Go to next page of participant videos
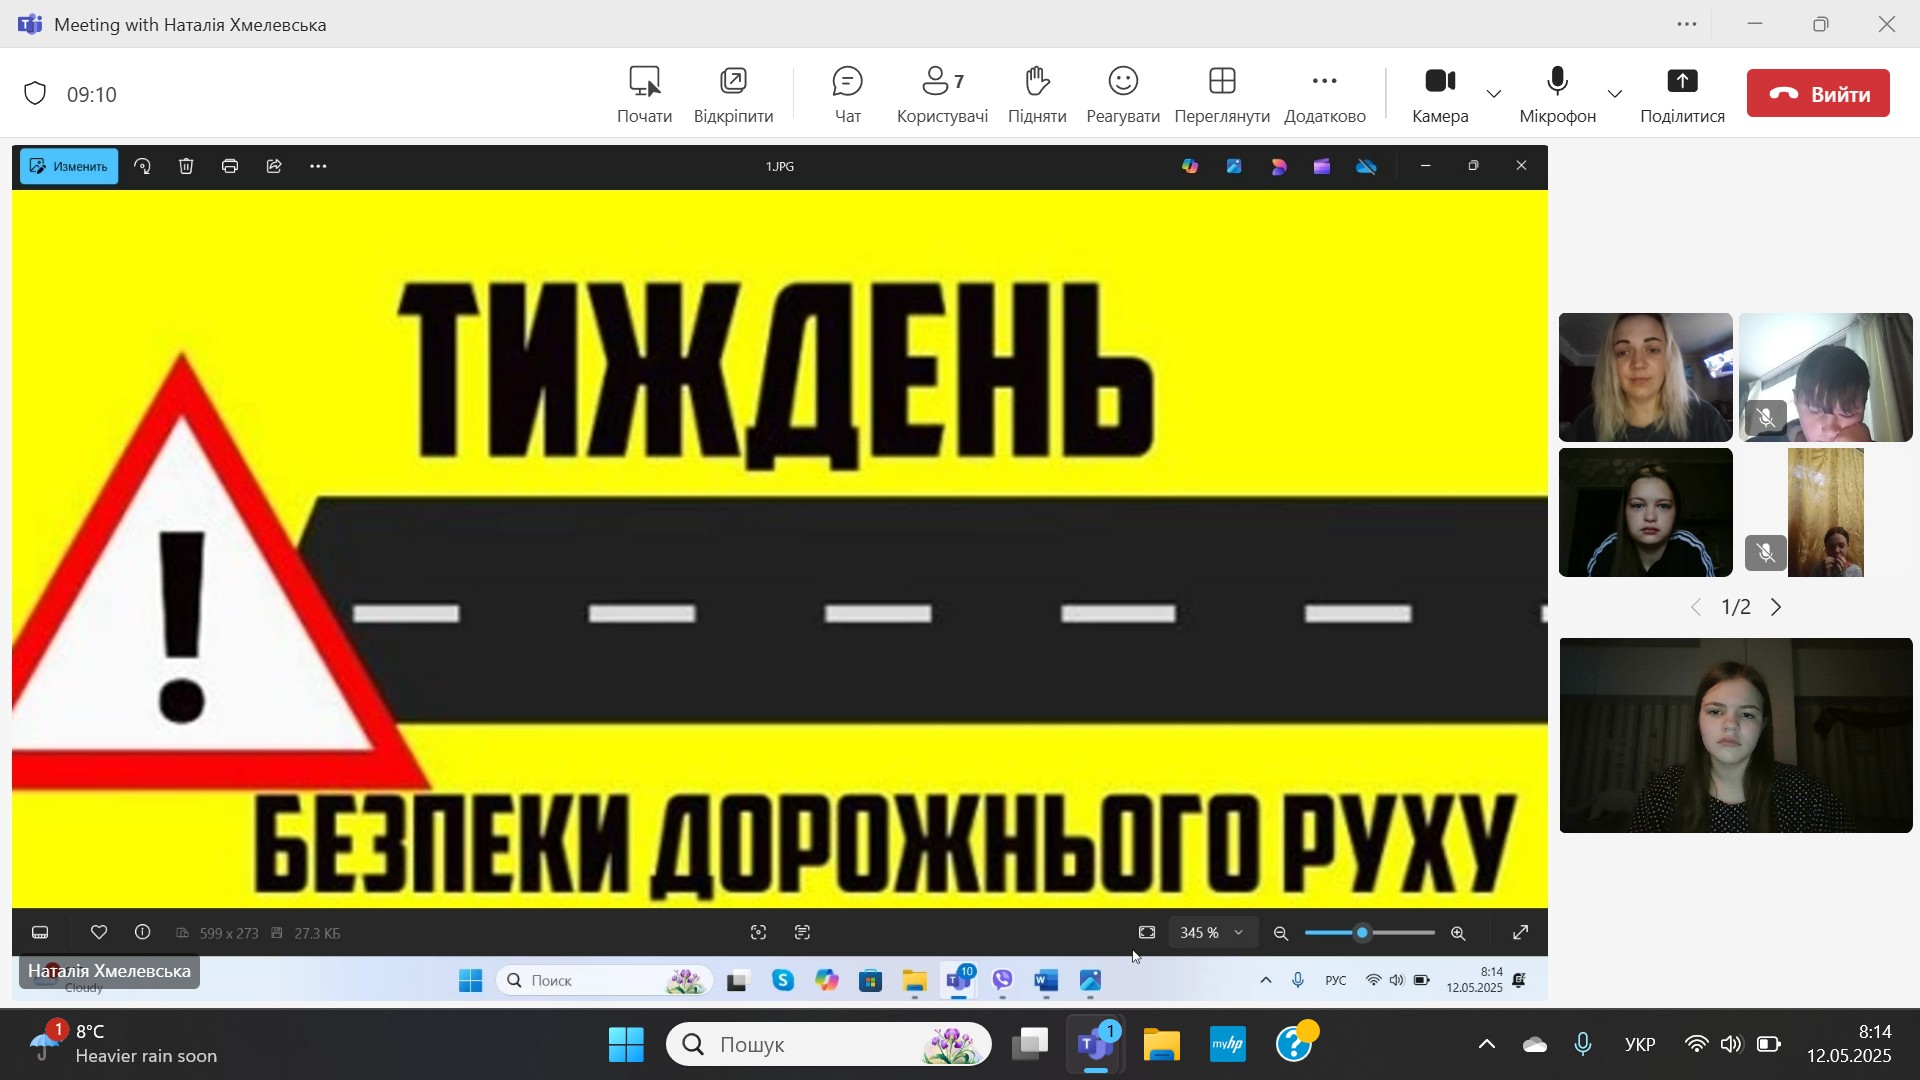 click(x=1777, y=607)
